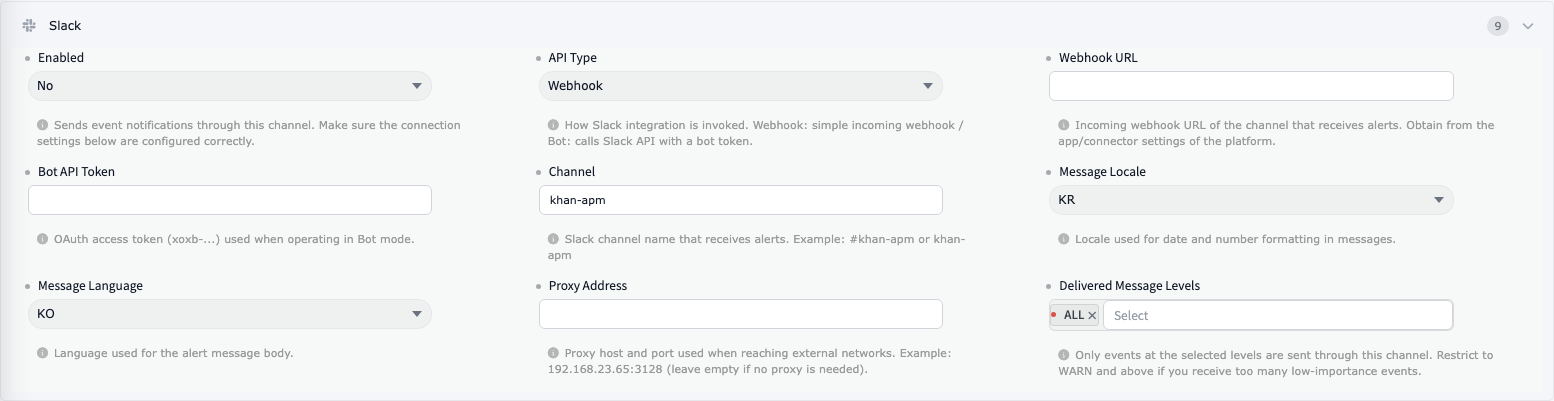Remove the ALL tag from Delivered Message Levels
This screenshot has width=1554, height=401.
tap(1092, 315)
